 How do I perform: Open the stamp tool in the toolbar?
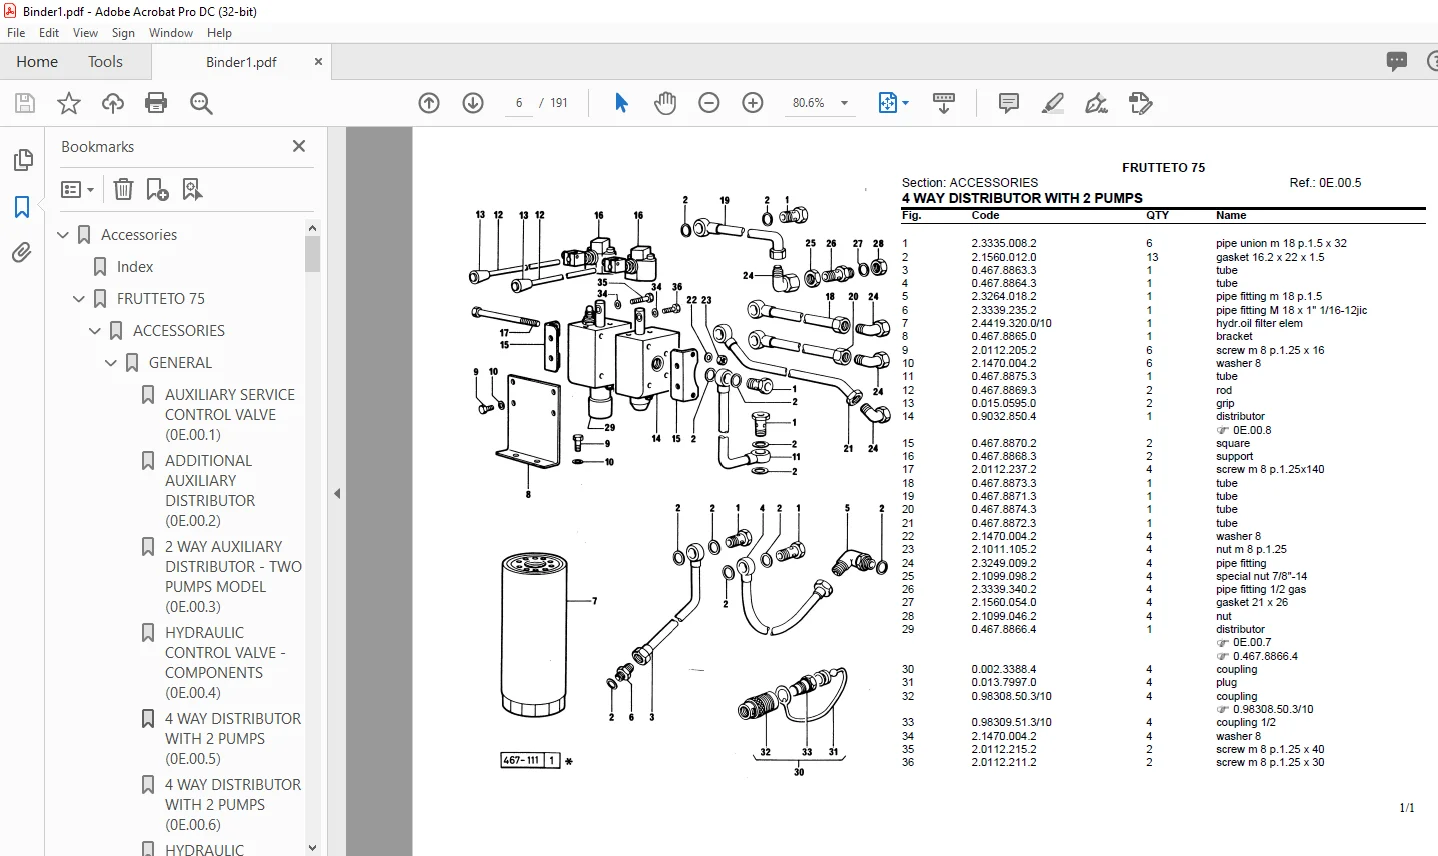(x=1141, y=103)
